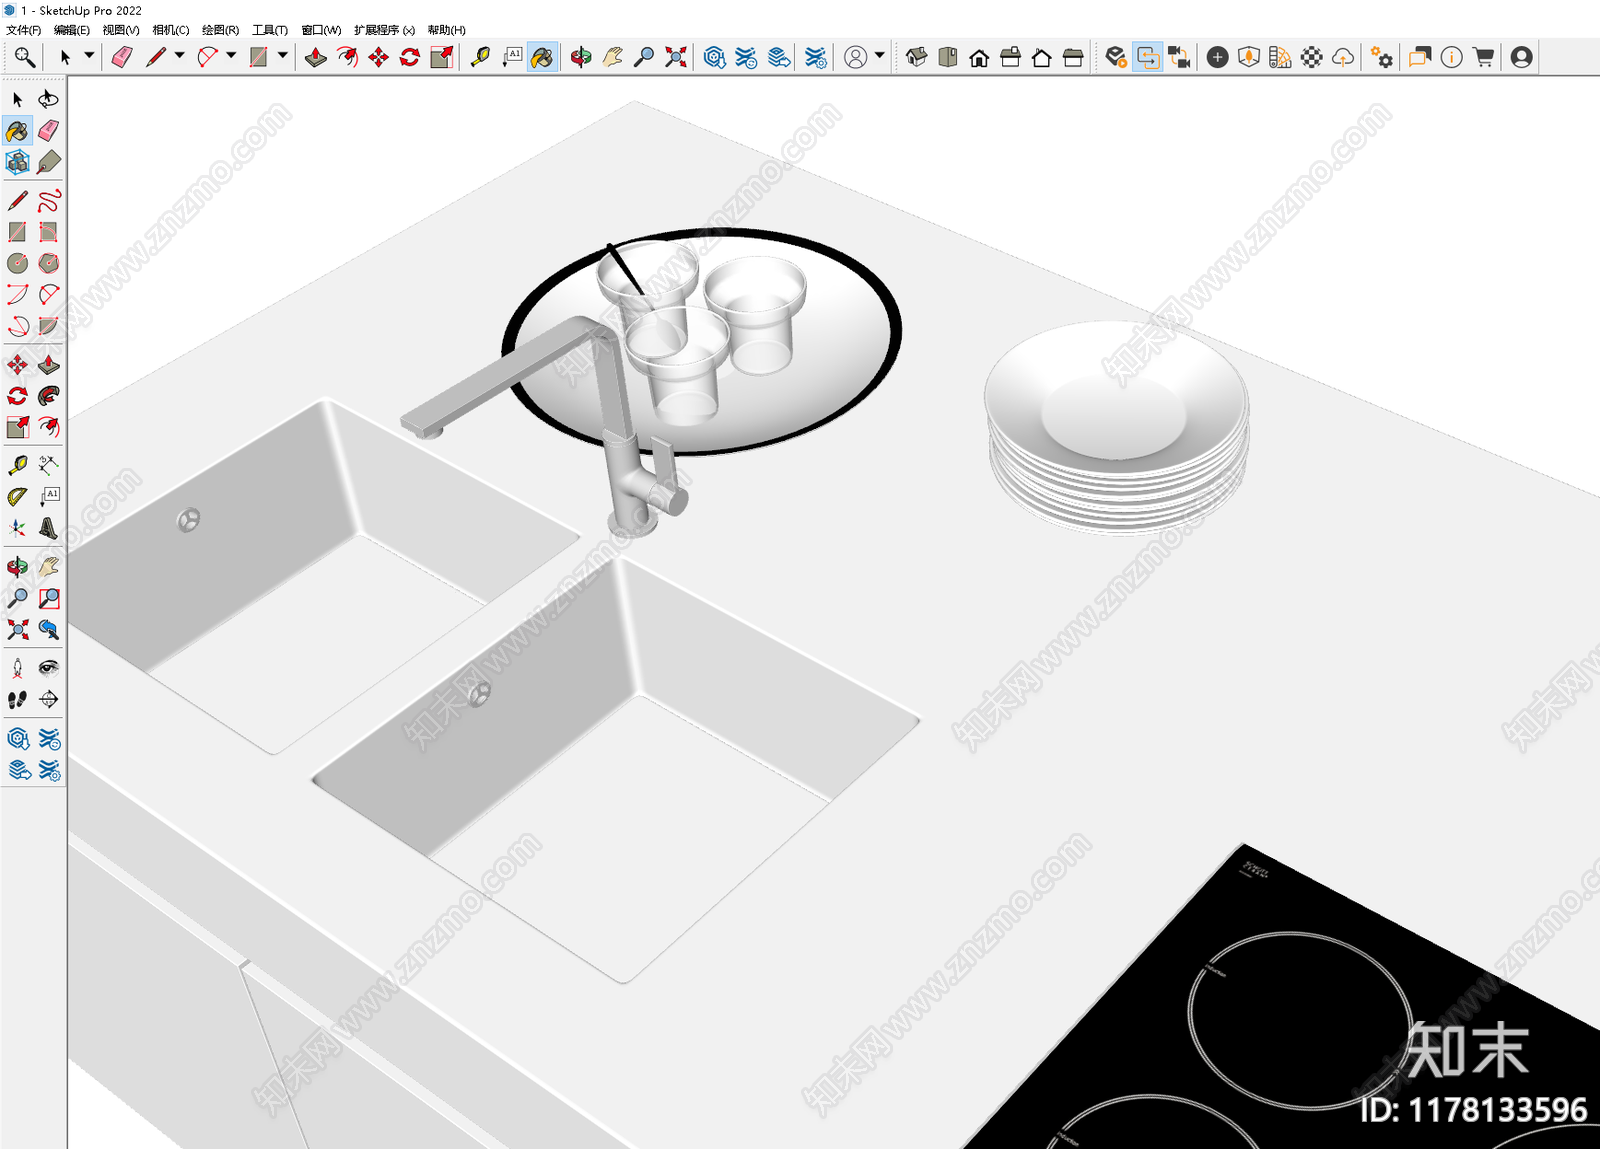Open the 工具(T) menu

269,30
